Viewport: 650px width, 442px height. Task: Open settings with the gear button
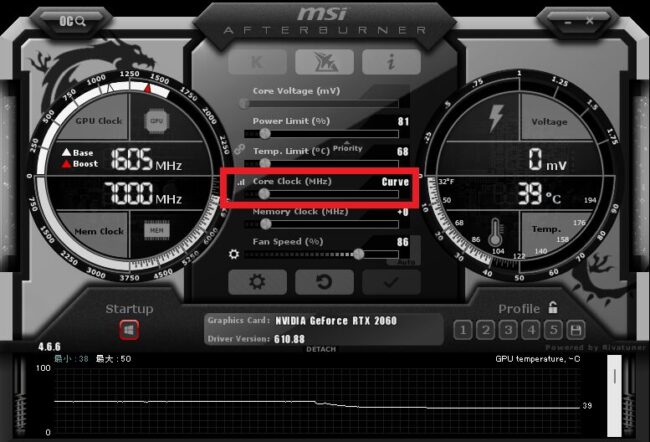pos(257,282)
